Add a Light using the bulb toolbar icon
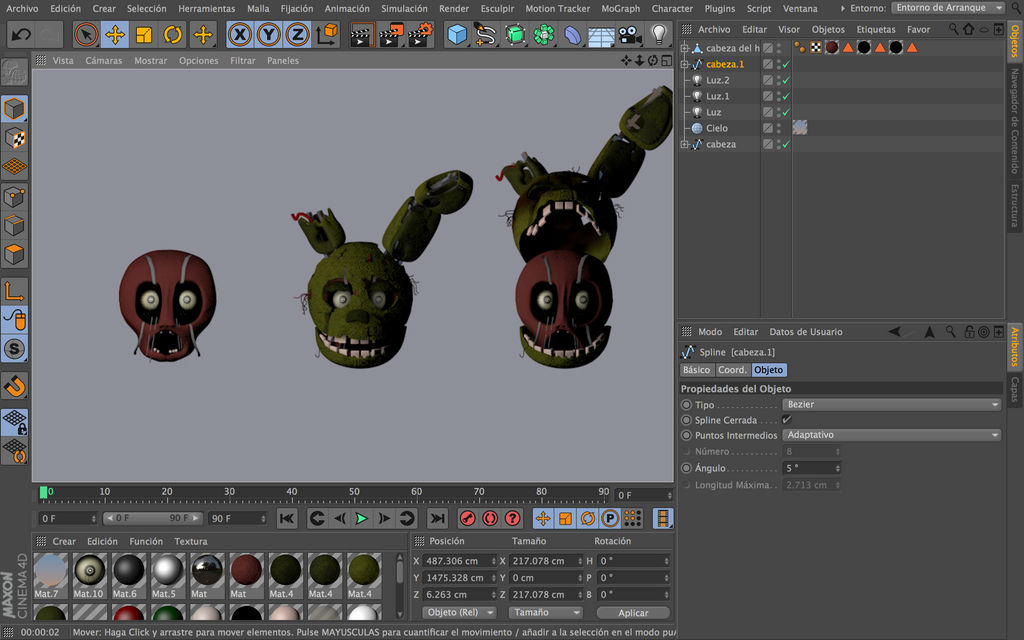This screenshot has width=1024, height=640. coord(657,33)
